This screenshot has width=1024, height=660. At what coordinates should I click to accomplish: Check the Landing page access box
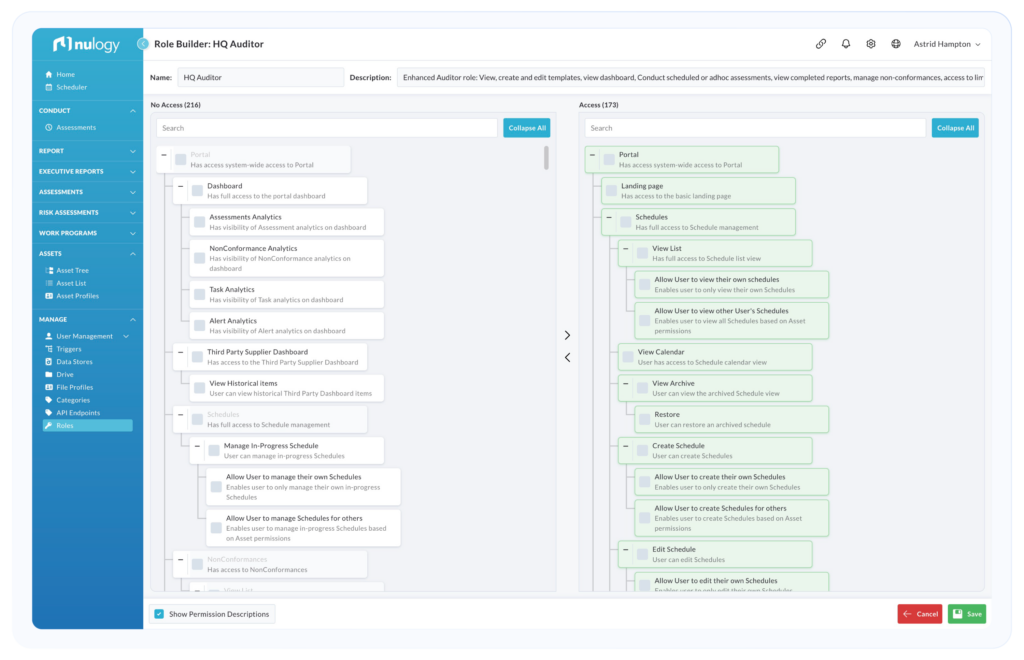pos(611,191)
